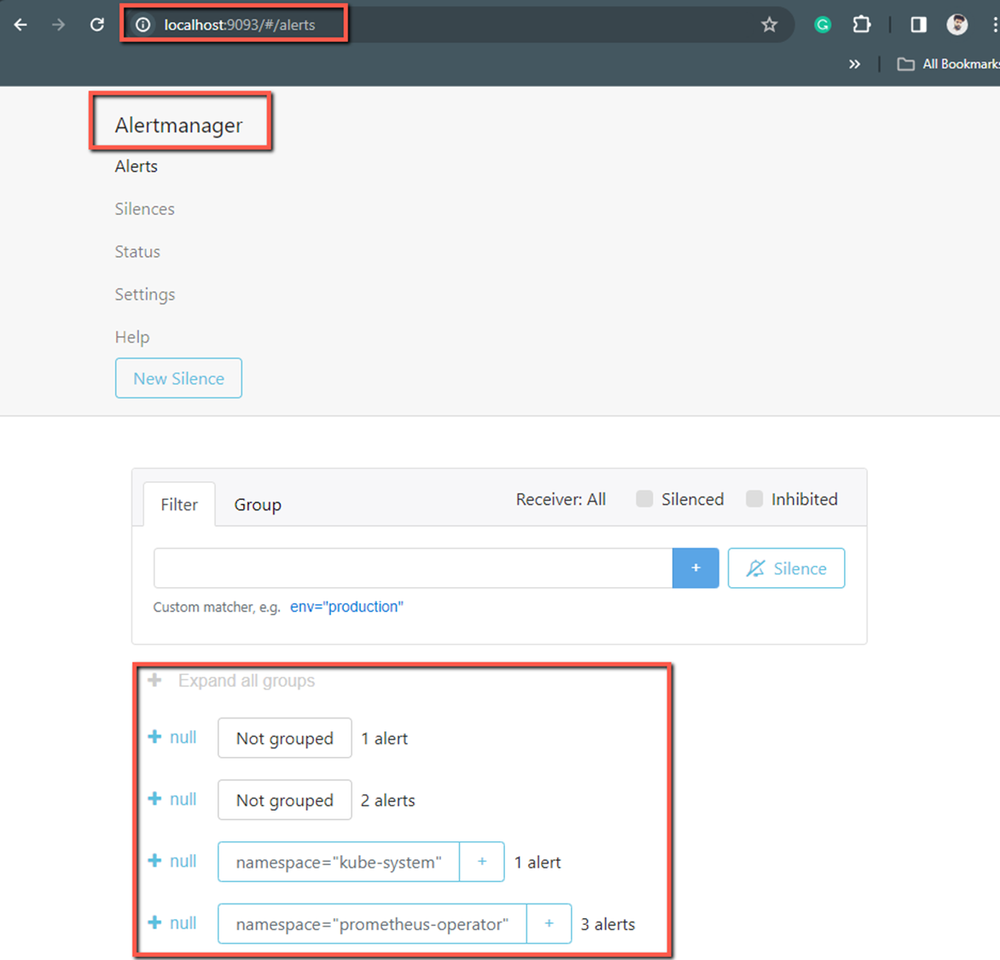Open the browser extensions puzzle icon
This screenshot has height=960, width=1000.
tap(861, 24)
